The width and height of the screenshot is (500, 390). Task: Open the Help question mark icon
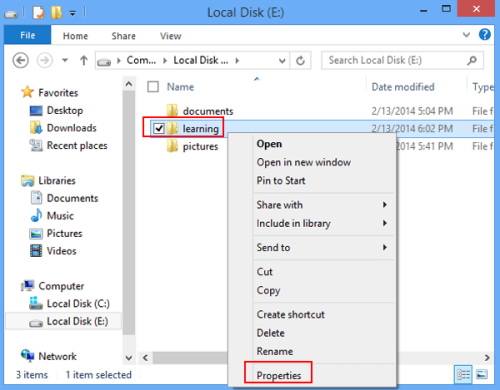484,34
